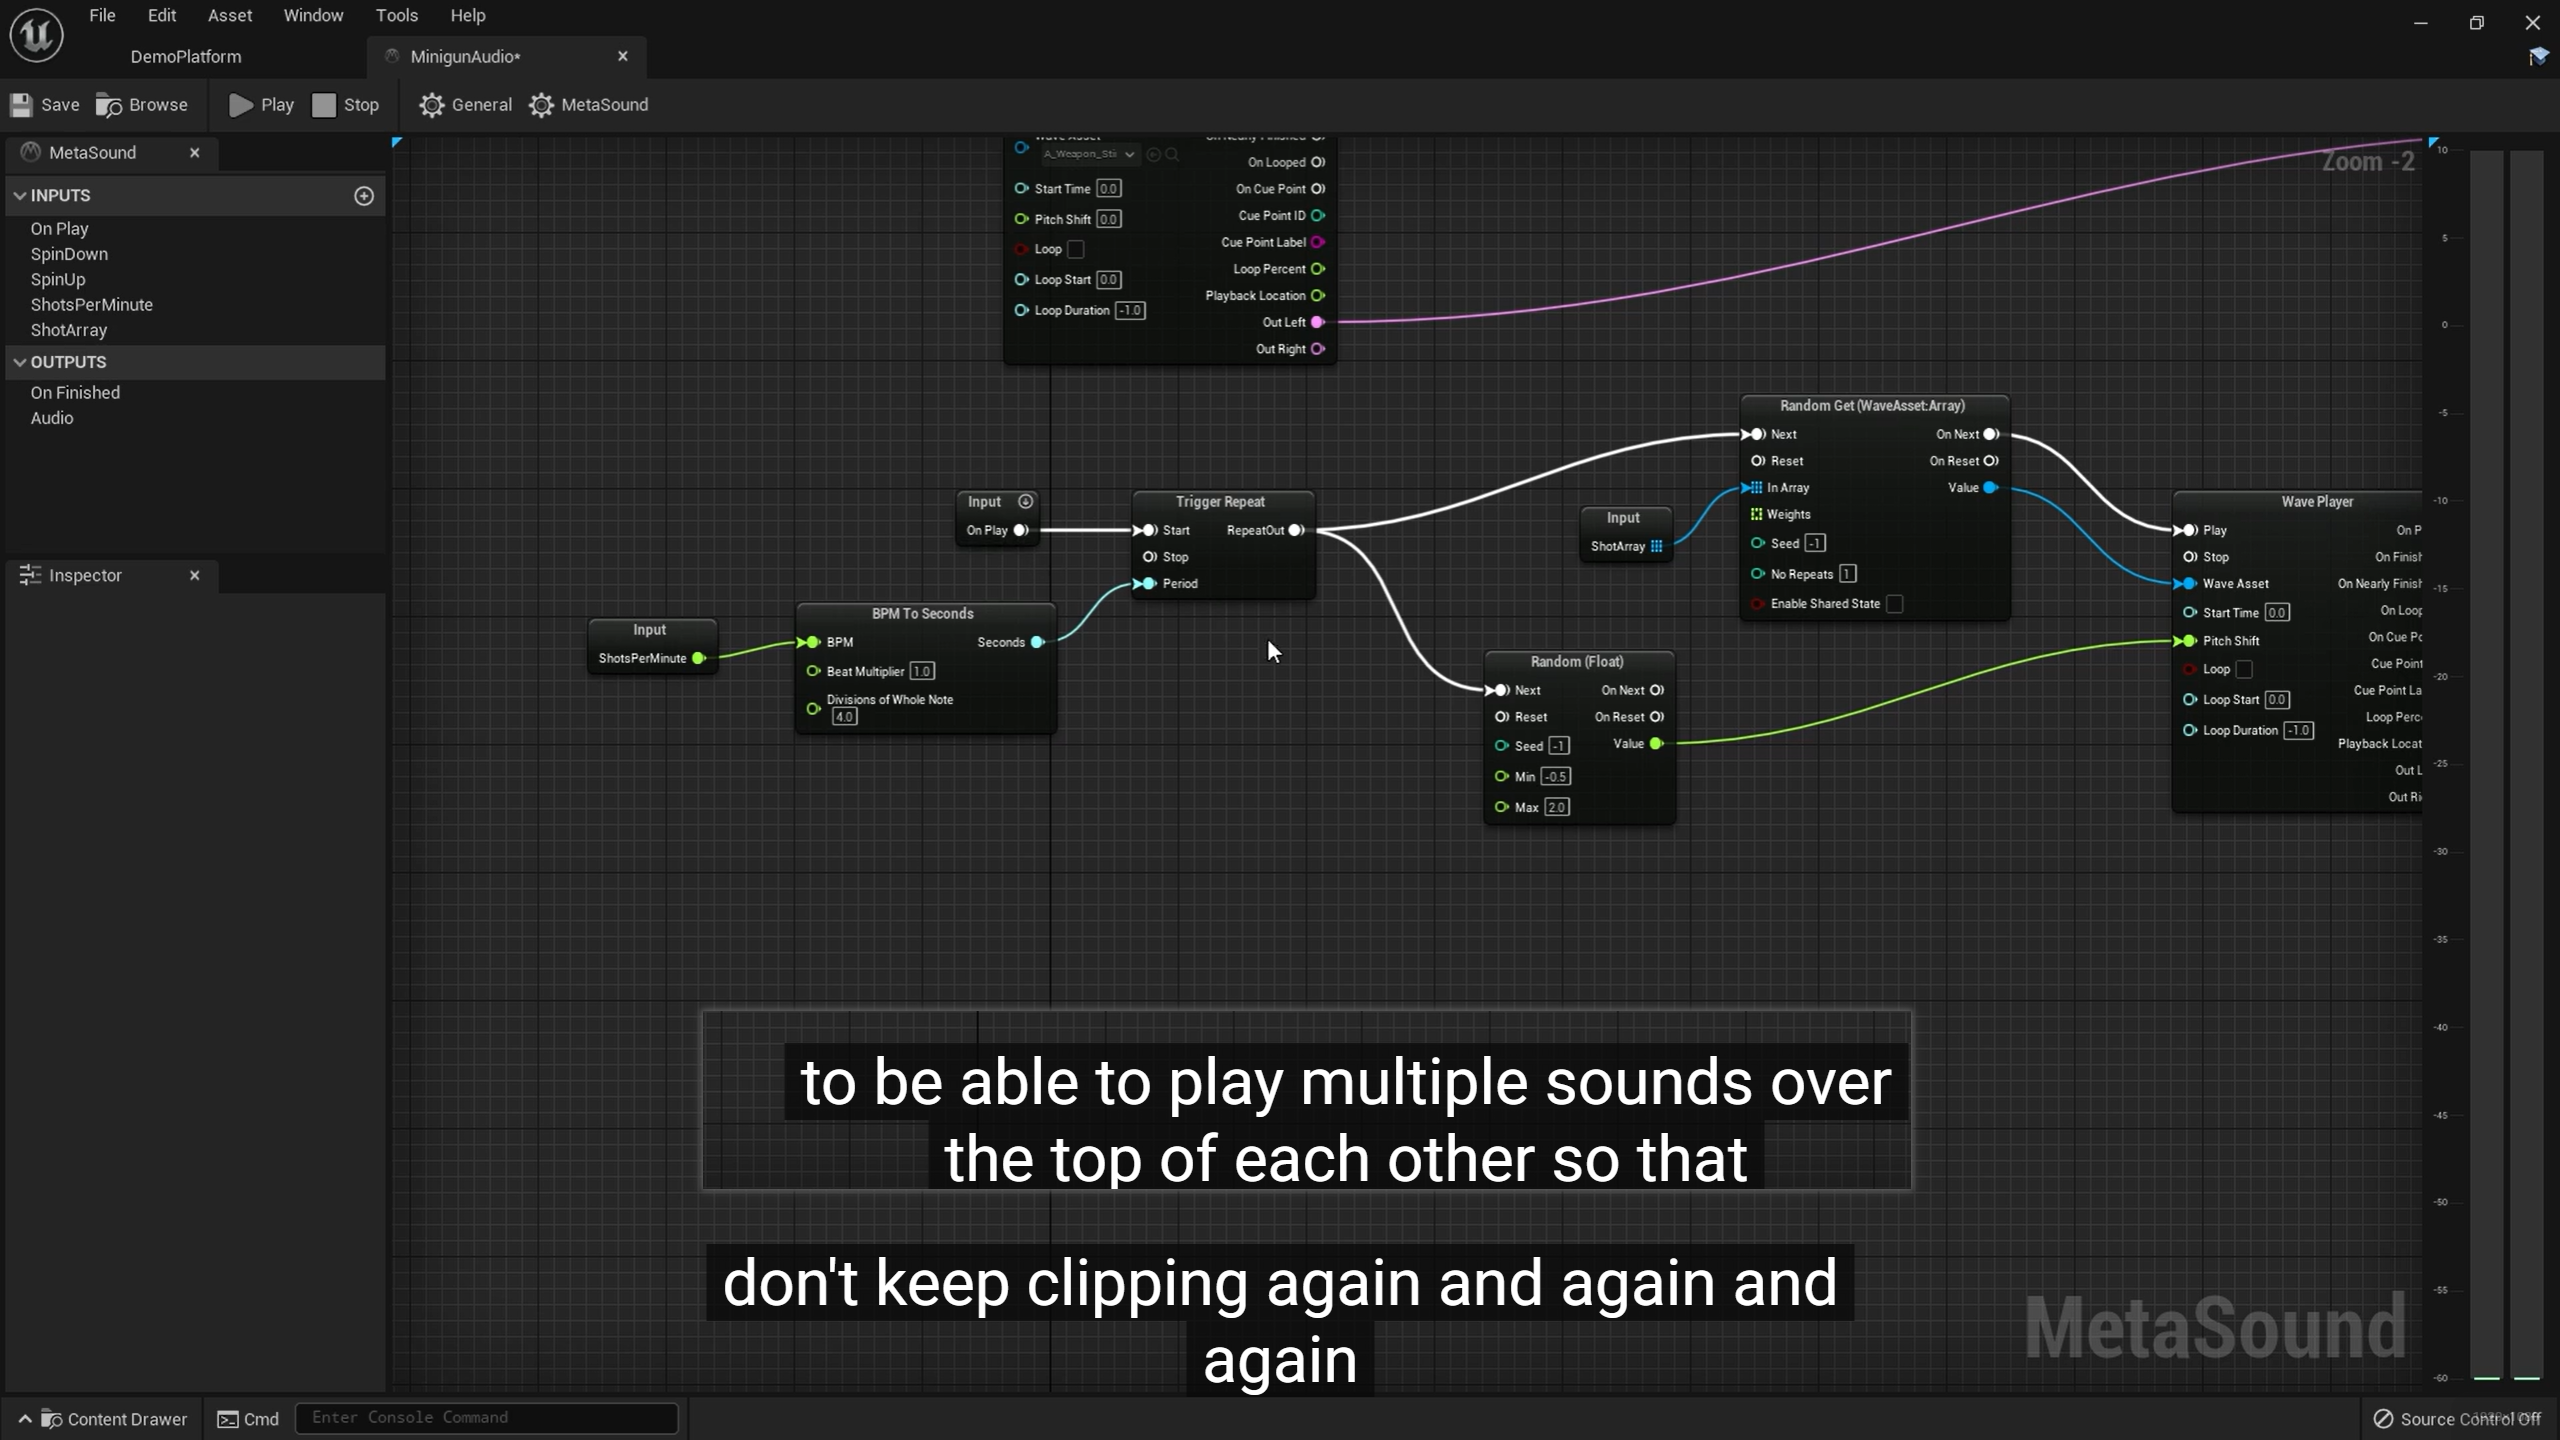Collapse the OUTPUTS section

click(x=20, y=362)
